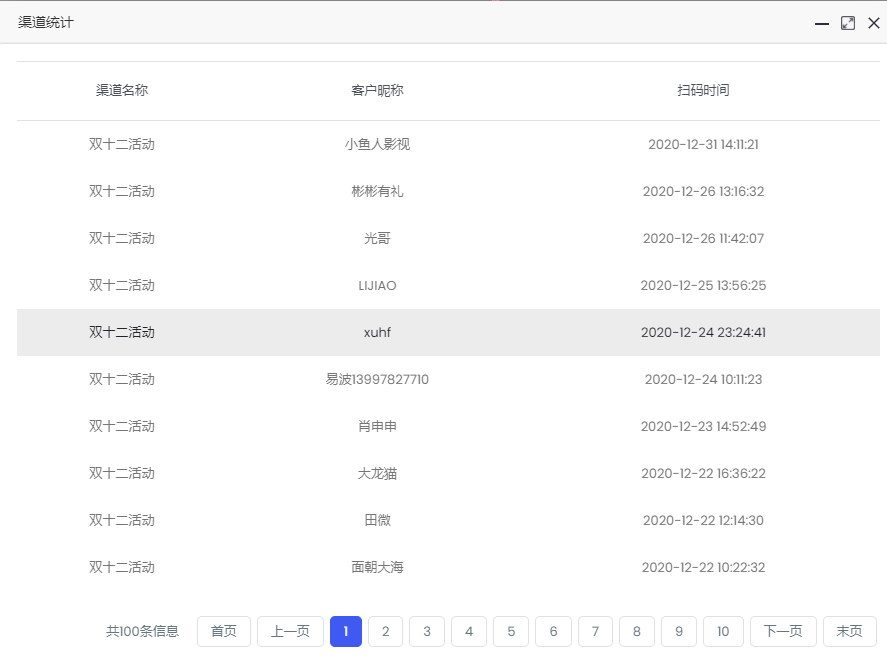Close the 渠道统计 dialog
The width and height of the screenshot is (887, 660).
pos(874,23)
